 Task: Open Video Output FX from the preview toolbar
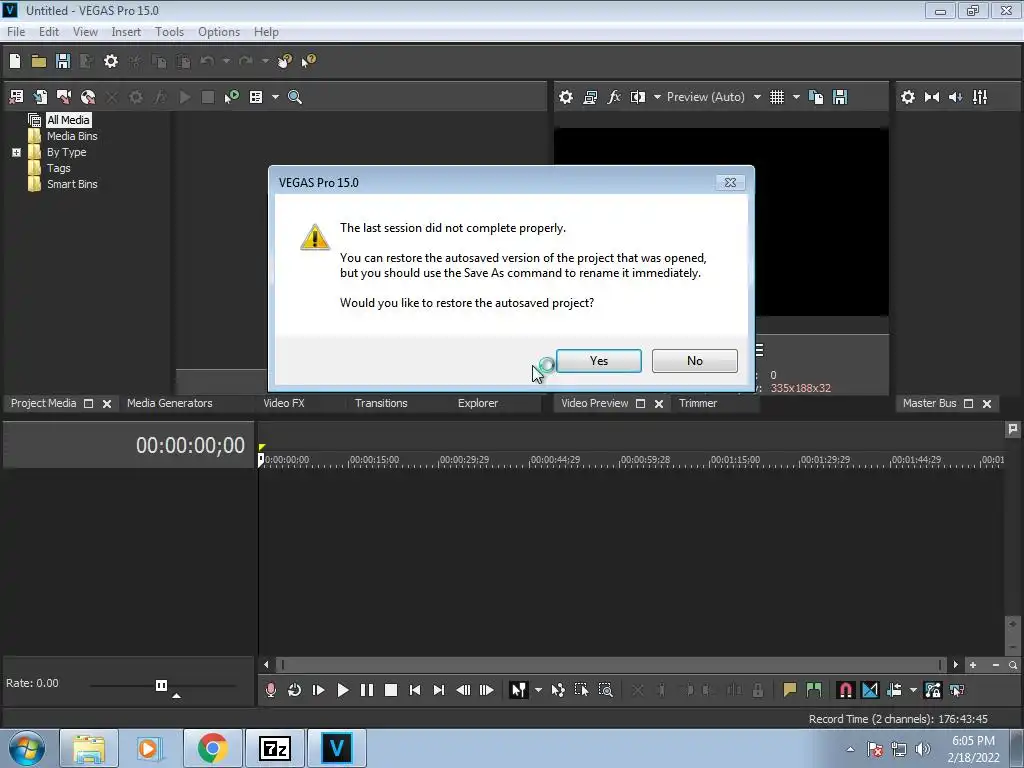click(613, 97)
